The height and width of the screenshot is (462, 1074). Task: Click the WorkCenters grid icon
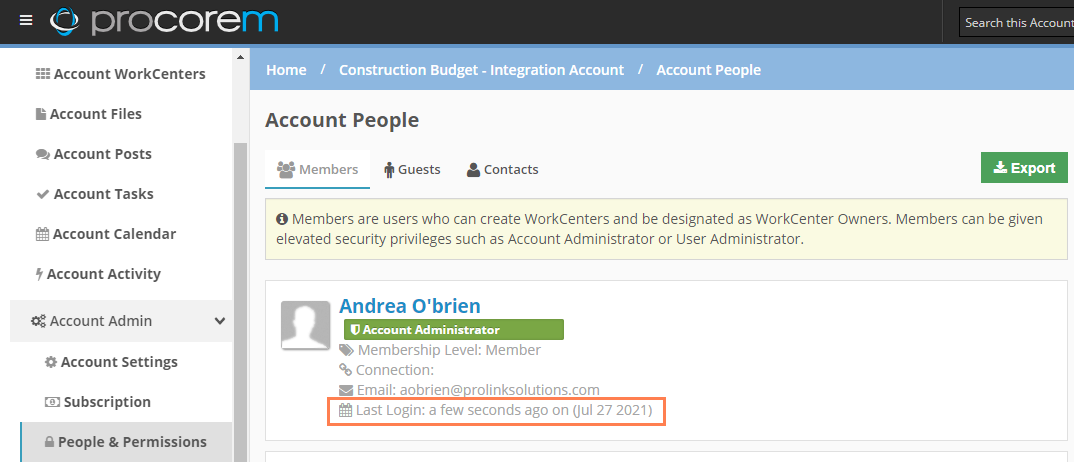coord(42,74)
